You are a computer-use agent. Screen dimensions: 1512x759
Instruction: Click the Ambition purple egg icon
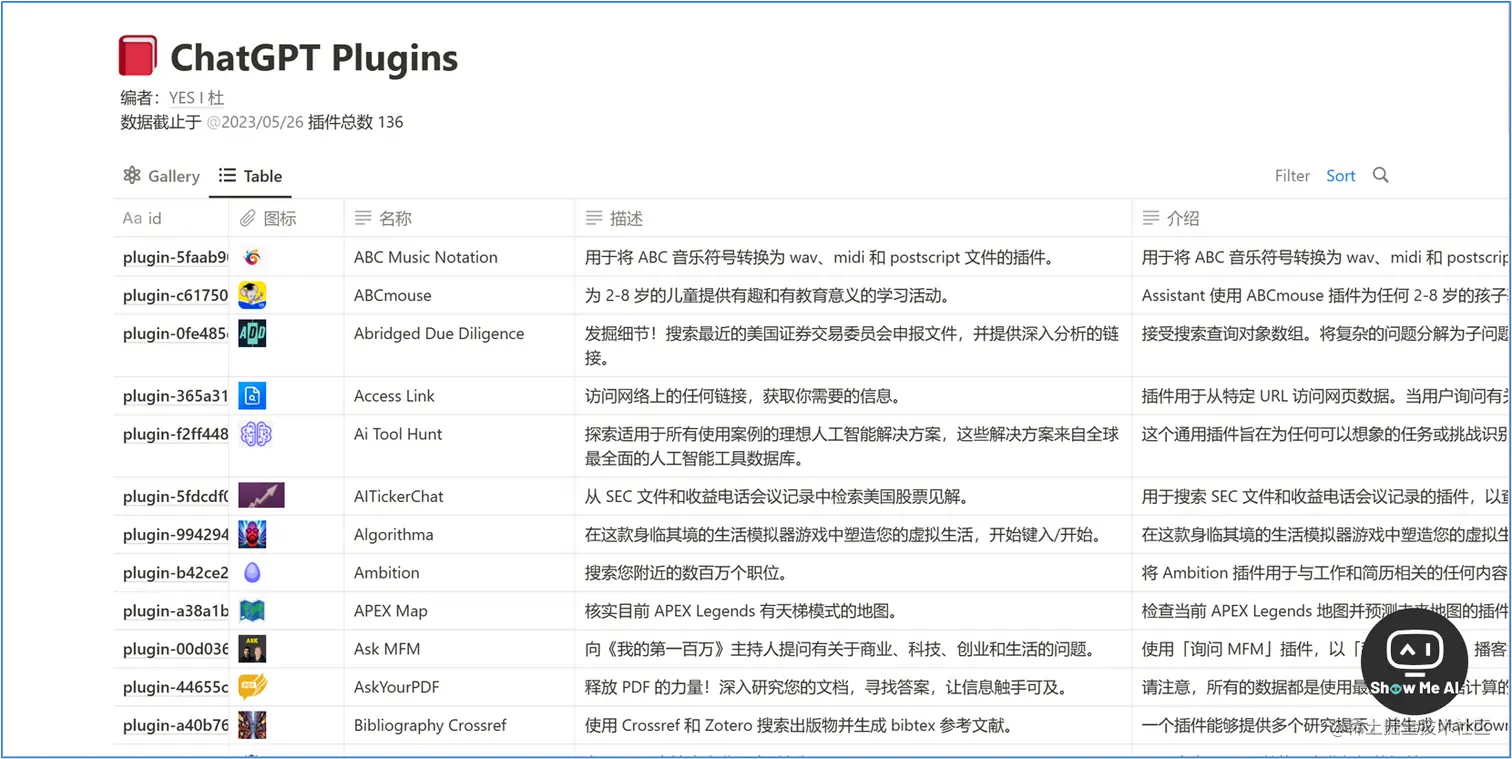[x=252, y=572]
